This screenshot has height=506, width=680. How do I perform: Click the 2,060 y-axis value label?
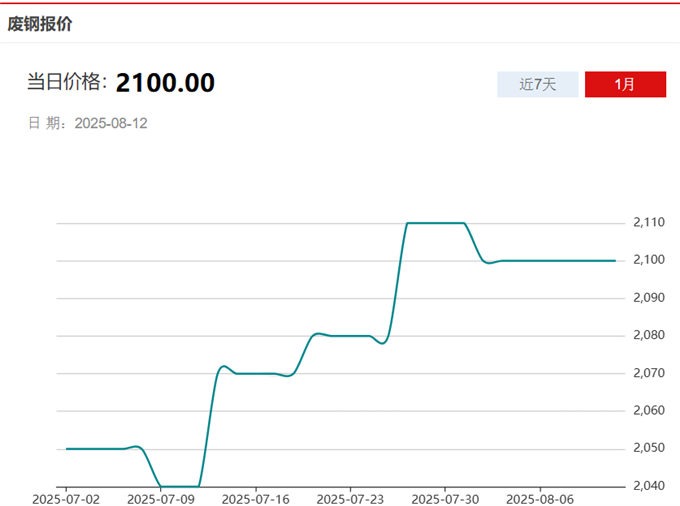click(x=648, y=411)
